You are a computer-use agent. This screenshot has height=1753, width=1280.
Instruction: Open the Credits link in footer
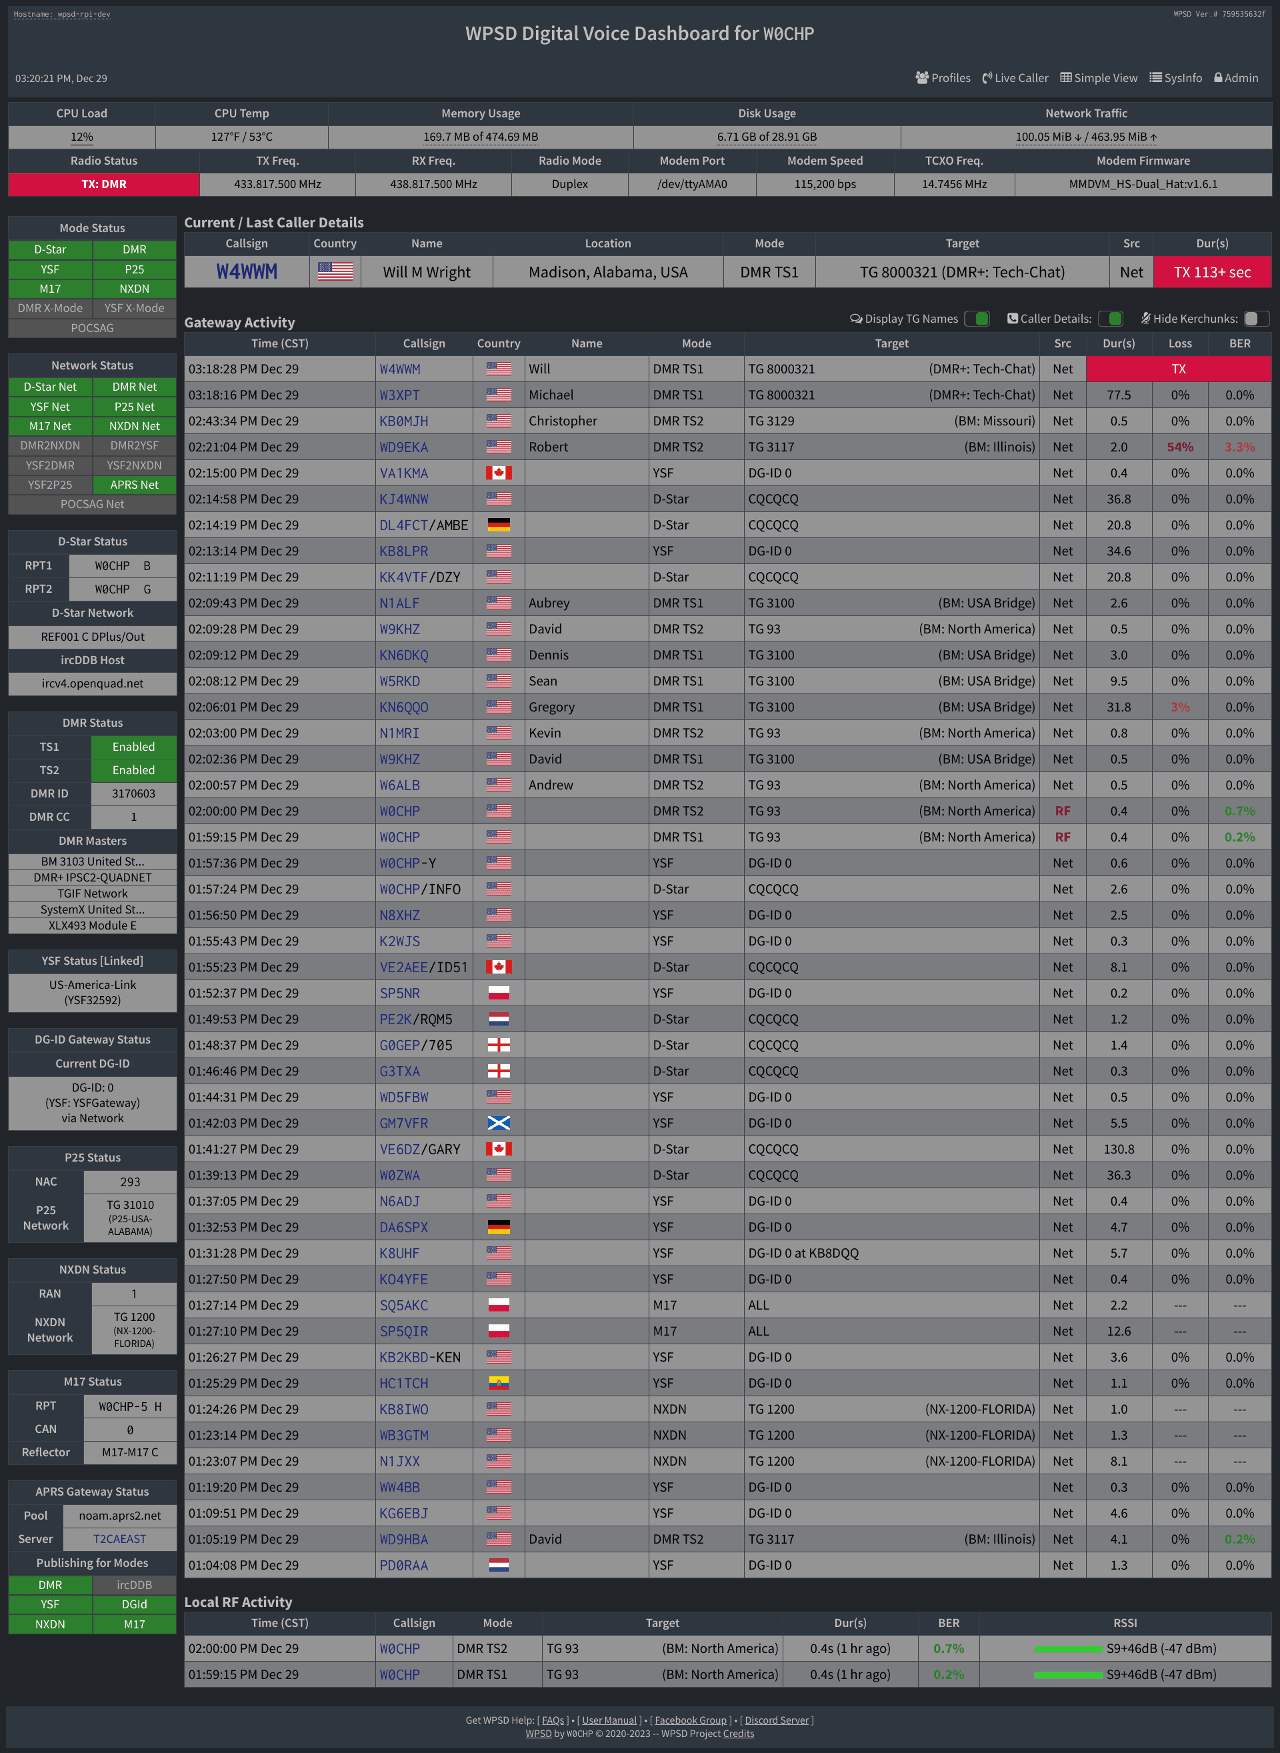click(x=739, y=1733)
